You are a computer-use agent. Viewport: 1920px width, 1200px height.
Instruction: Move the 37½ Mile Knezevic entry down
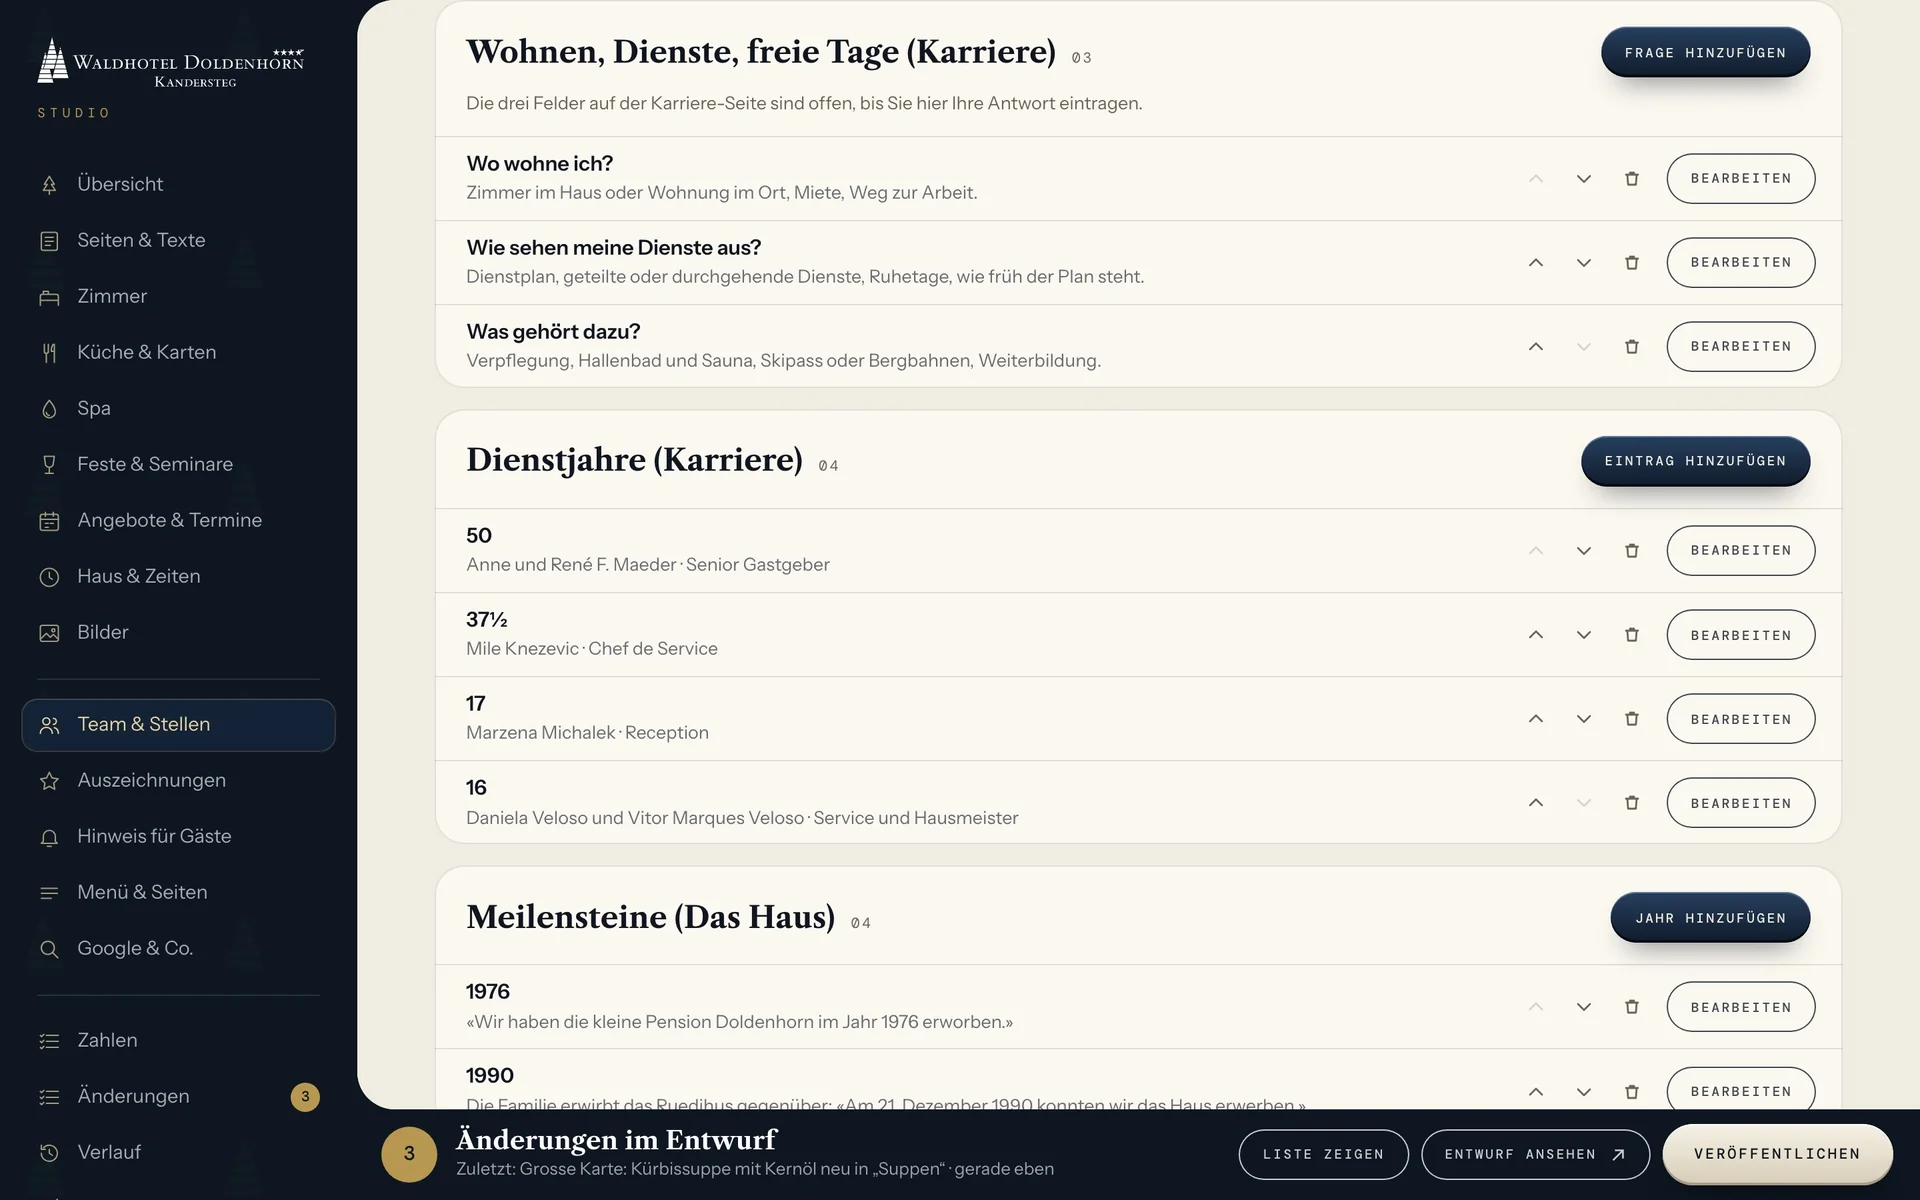point(1584,635)
